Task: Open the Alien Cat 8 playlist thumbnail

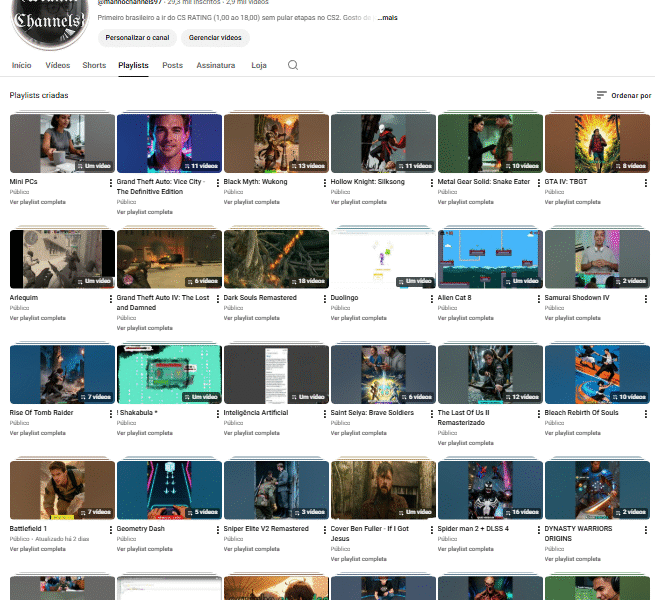Action: (x=490, y=259)
